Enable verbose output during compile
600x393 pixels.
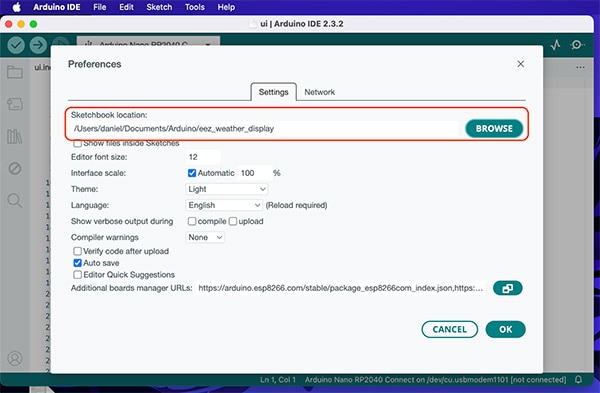192,221
